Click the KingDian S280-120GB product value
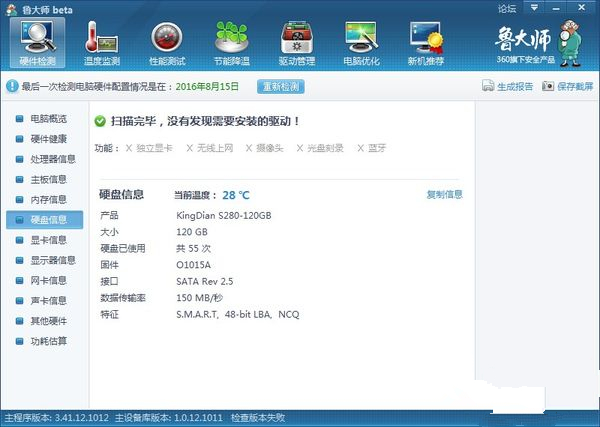Screen dimensions: 600x427 coord(224,216)
